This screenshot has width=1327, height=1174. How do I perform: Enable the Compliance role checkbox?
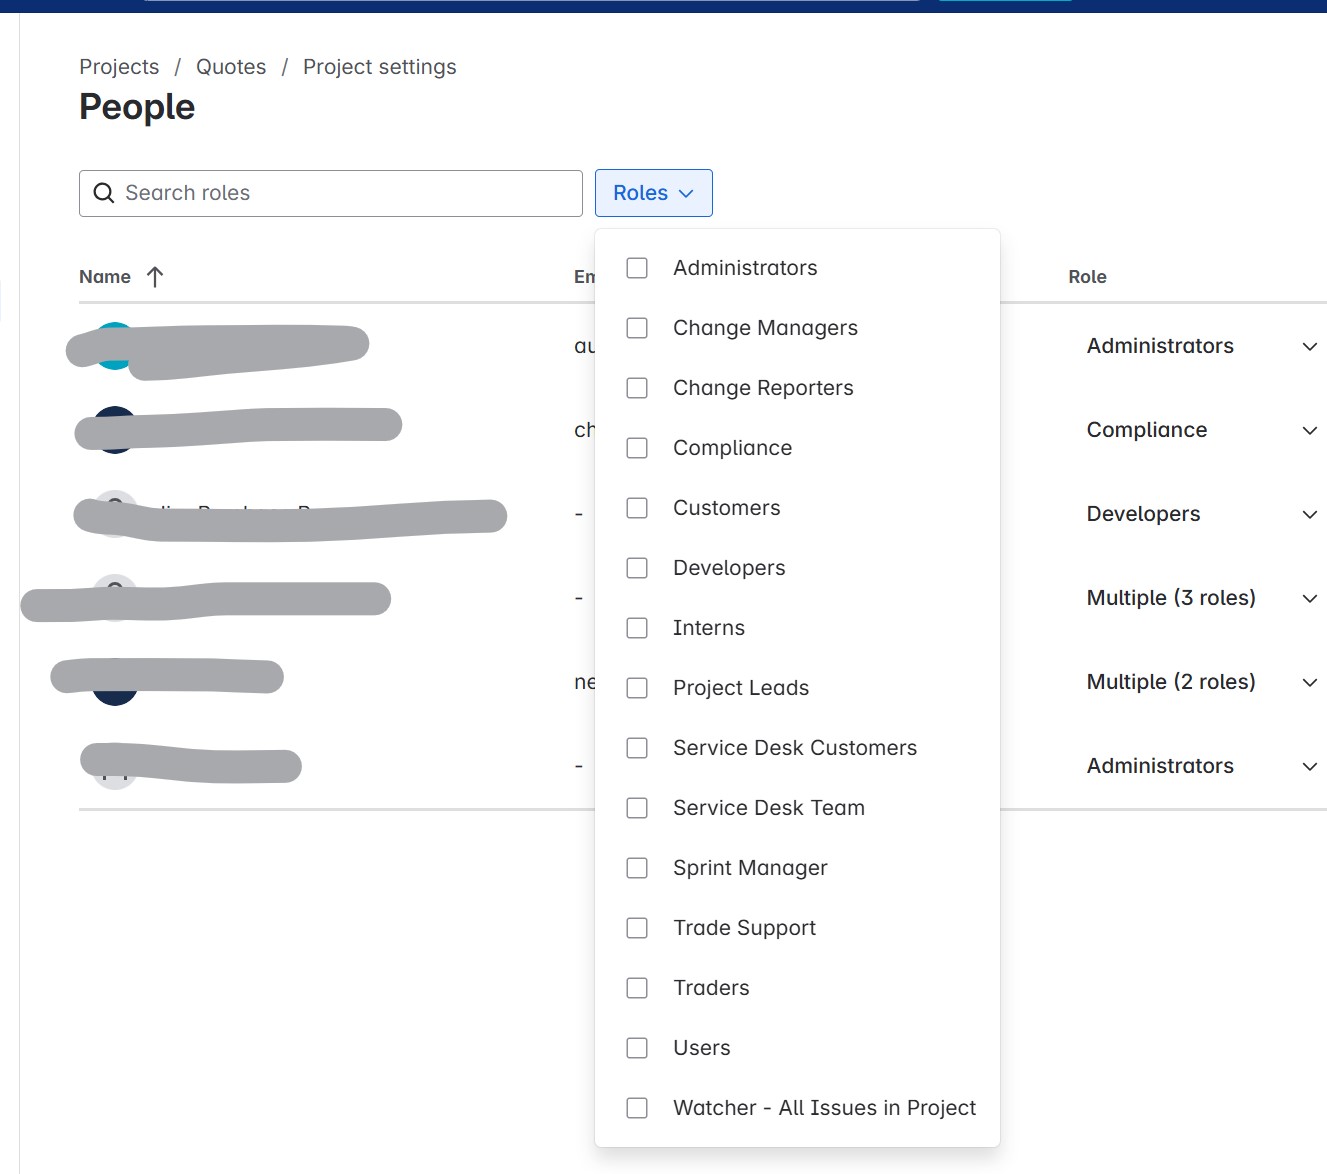click(x=637, y=448)
